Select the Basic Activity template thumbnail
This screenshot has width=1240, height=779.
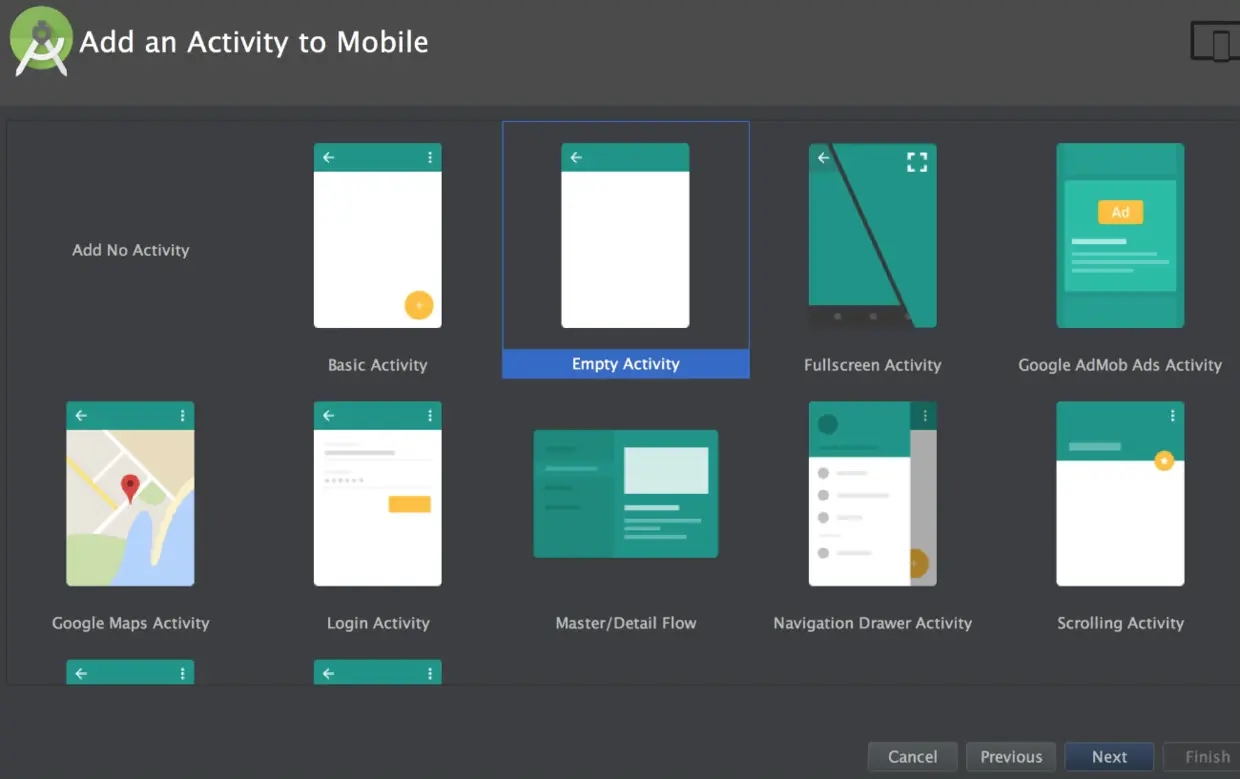coord(378,236)
